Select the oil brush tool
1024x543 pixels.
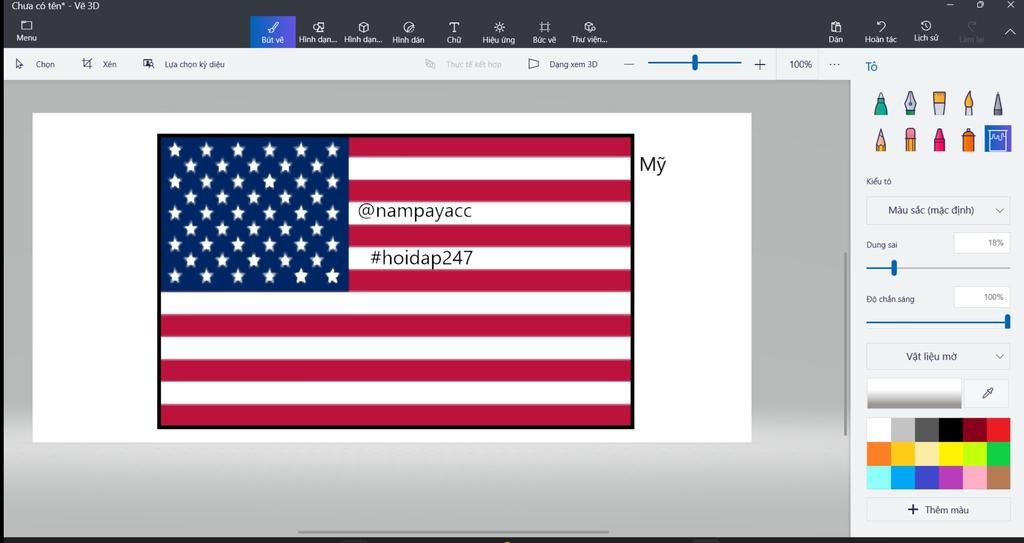tap(939, 104)
